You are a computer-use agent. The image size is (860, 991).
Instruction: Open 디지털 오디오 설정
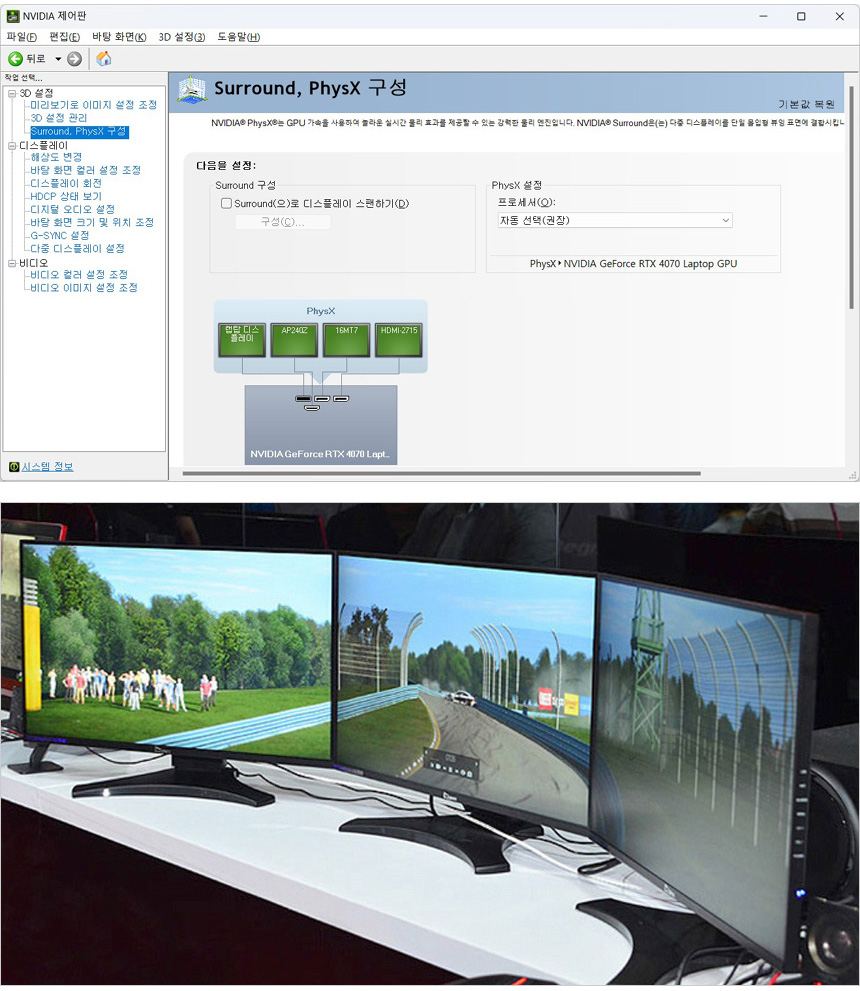(73, 209)
